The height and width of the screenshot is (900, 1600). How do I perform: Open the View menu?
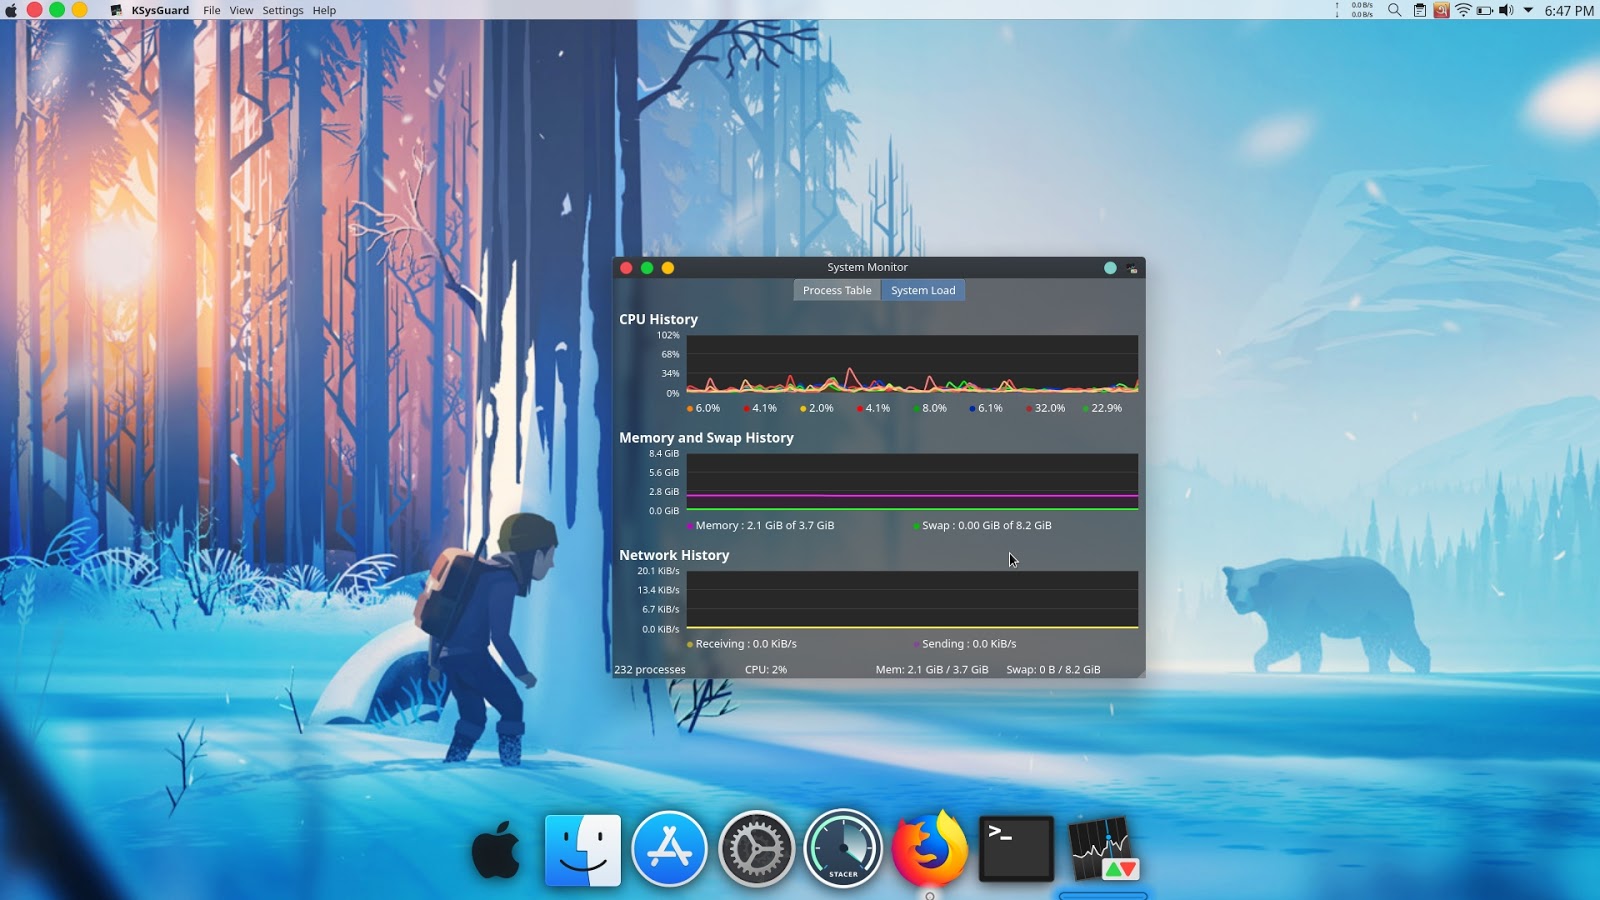pyautogui.click(x=241, y=10)
